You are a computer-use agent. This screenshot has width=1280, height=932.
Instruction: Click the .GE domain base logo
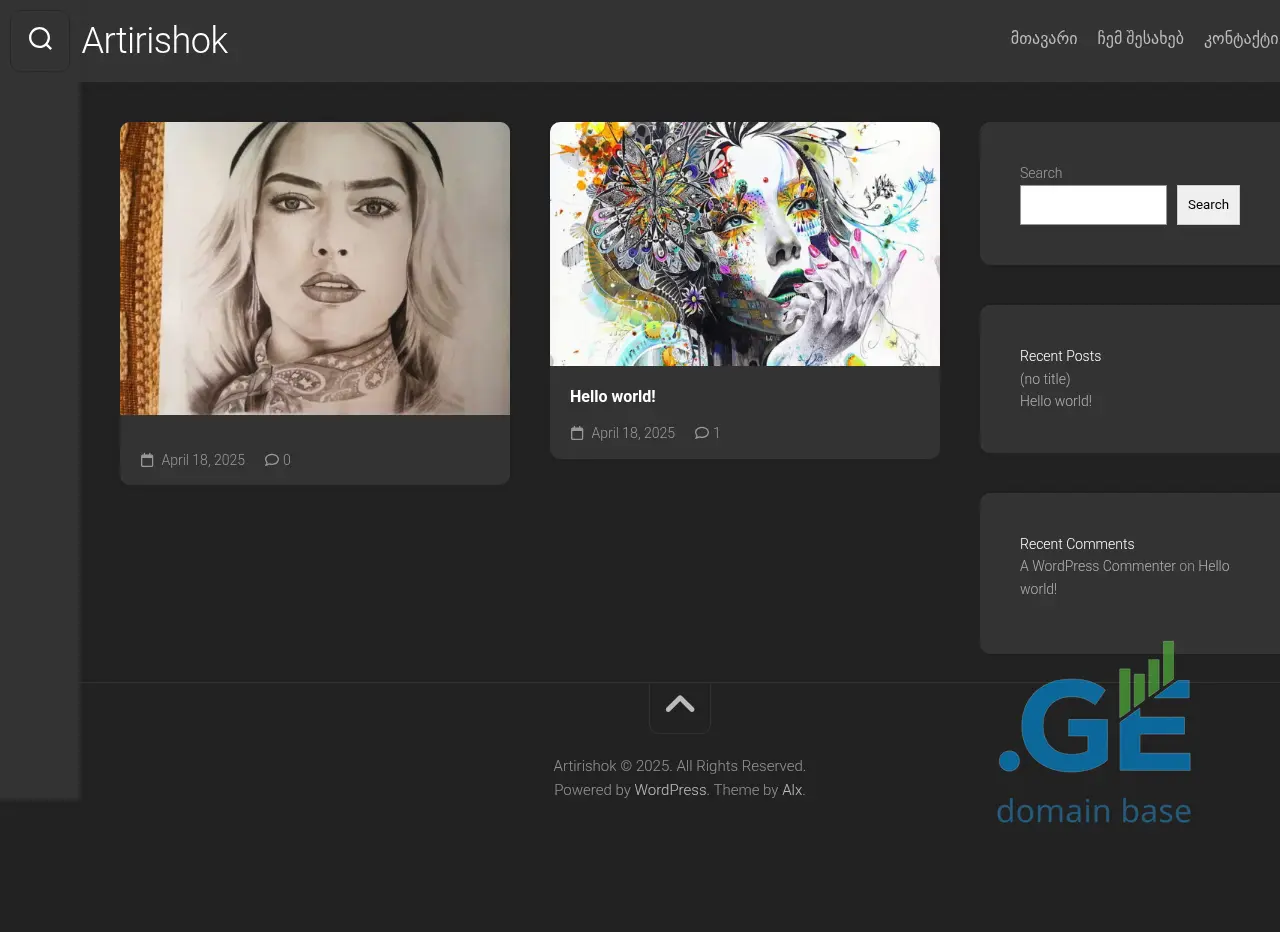(x=1094, y=733)
